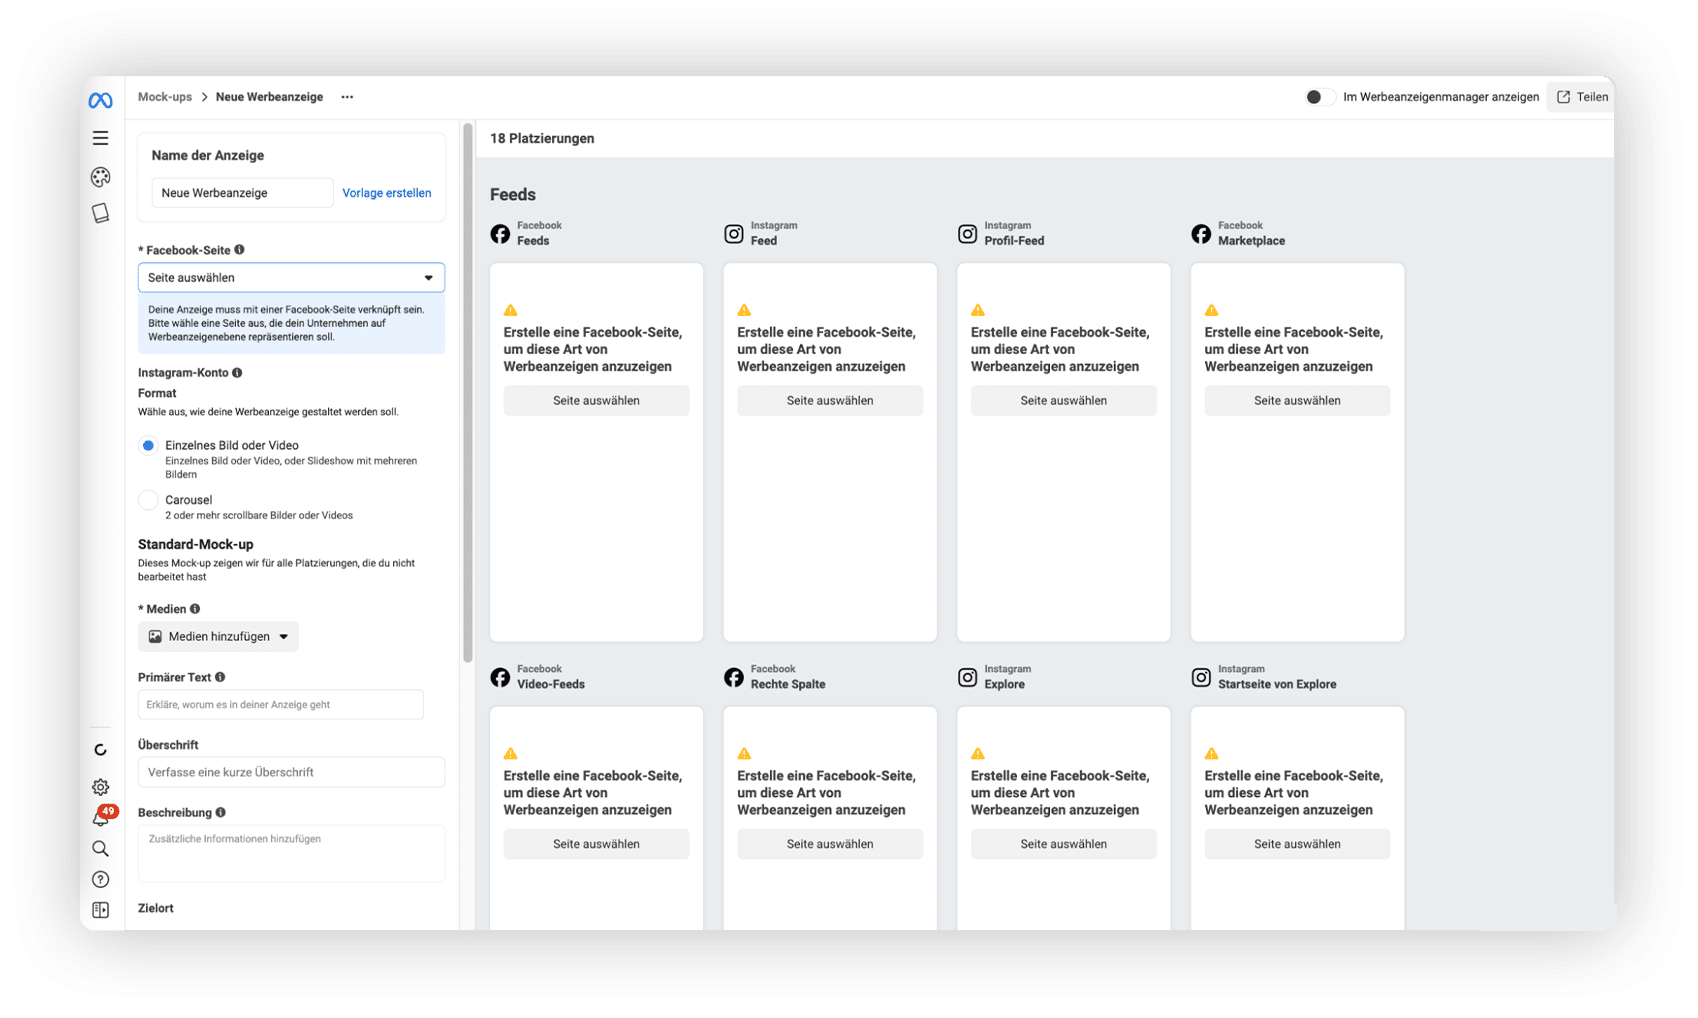Image resolution: width=1698 pixels, height=1018 pixels.
Task: Click Seite auswählen in Startseite von Explore card
Action: click(1297, 844)
